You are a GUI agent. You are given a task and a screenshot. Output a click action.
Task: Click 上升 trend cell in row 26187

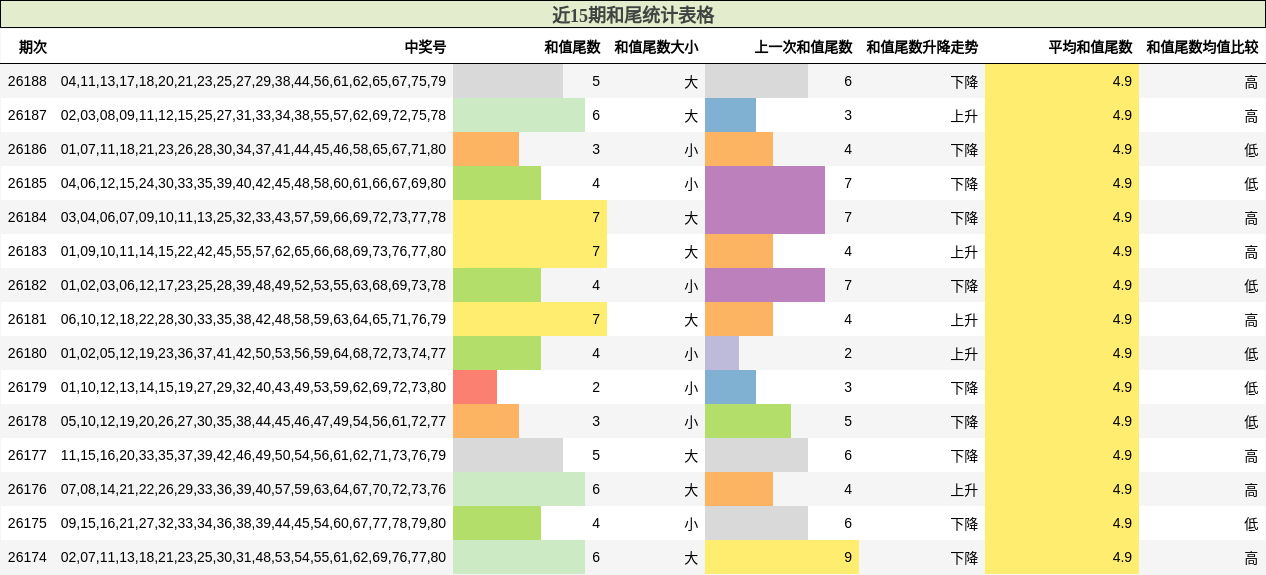click(965, 116)
